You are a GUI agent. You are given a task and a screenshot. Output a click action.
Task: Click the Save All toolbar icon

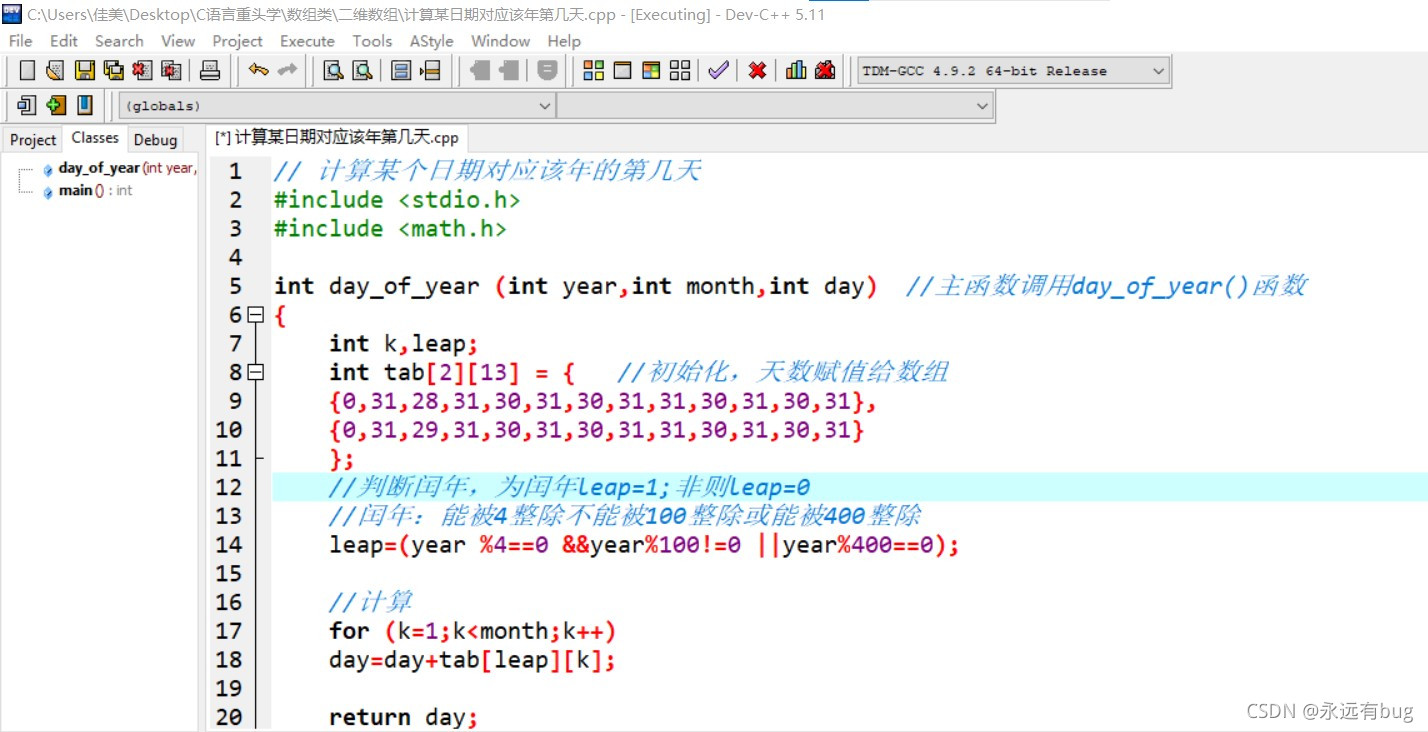tap(113, 70)
